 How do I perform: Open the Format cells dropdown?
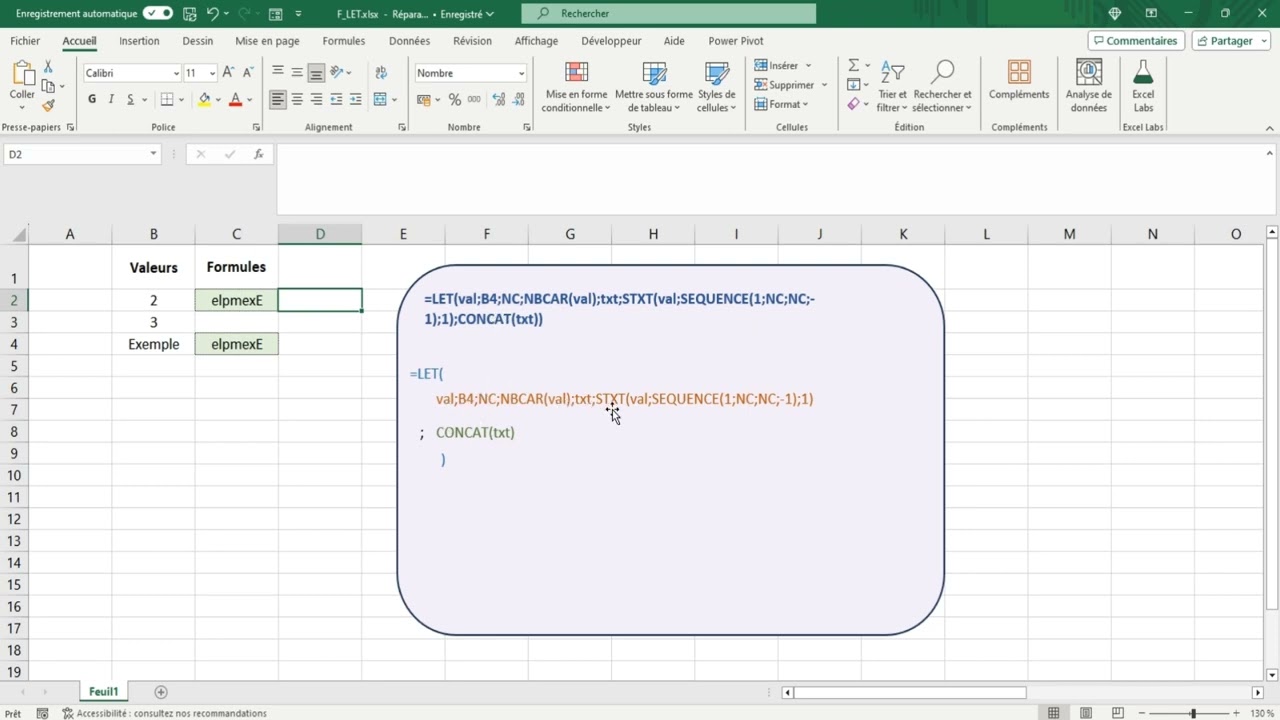click(x=781, y=104)
